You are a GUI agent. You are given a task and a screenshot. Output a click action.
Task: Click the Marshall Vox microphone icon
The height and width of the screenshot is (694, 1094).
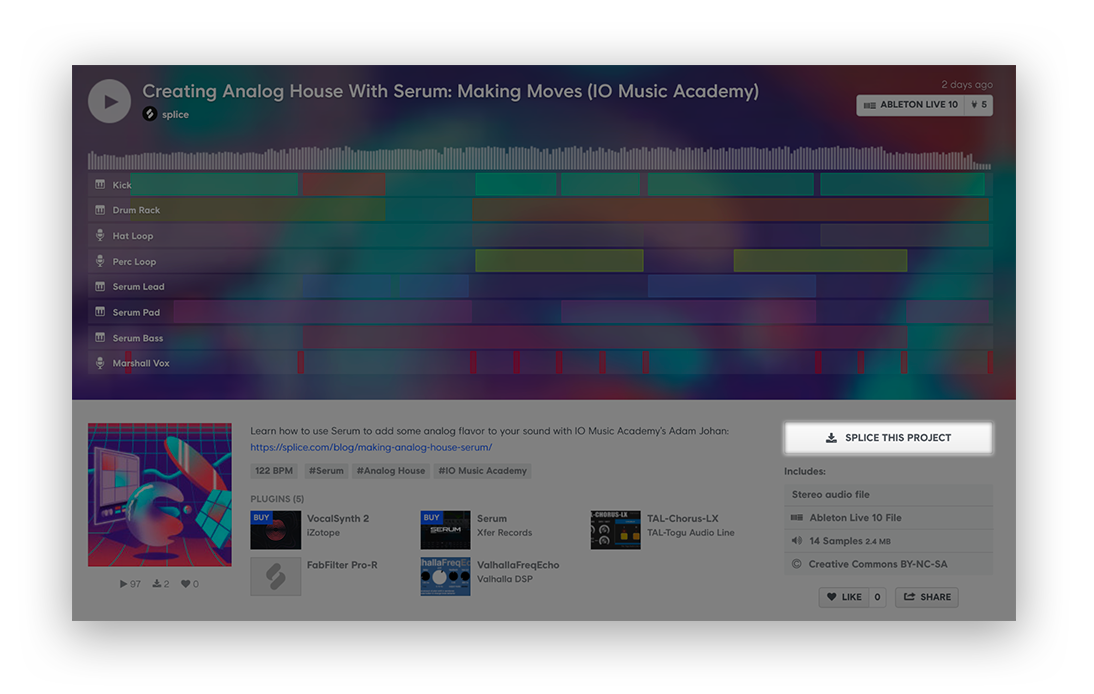point(100,363)
